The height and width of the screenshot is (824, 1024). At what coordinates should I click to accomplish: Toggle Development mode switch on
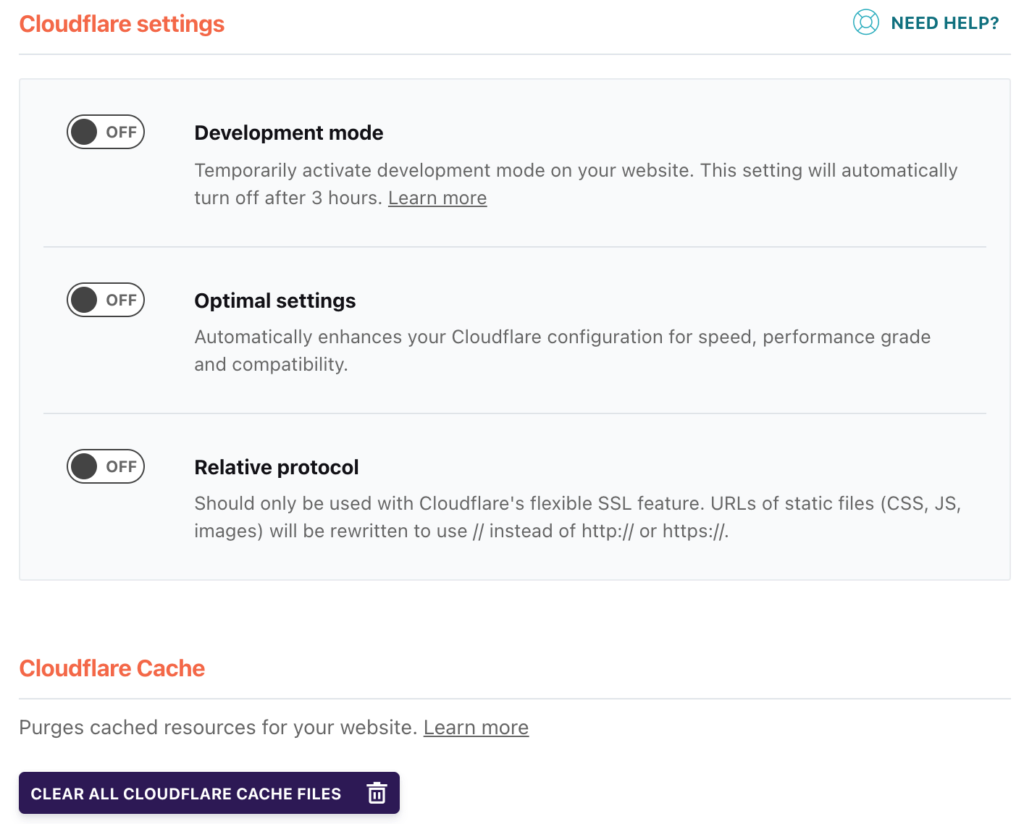click(105, 132)
